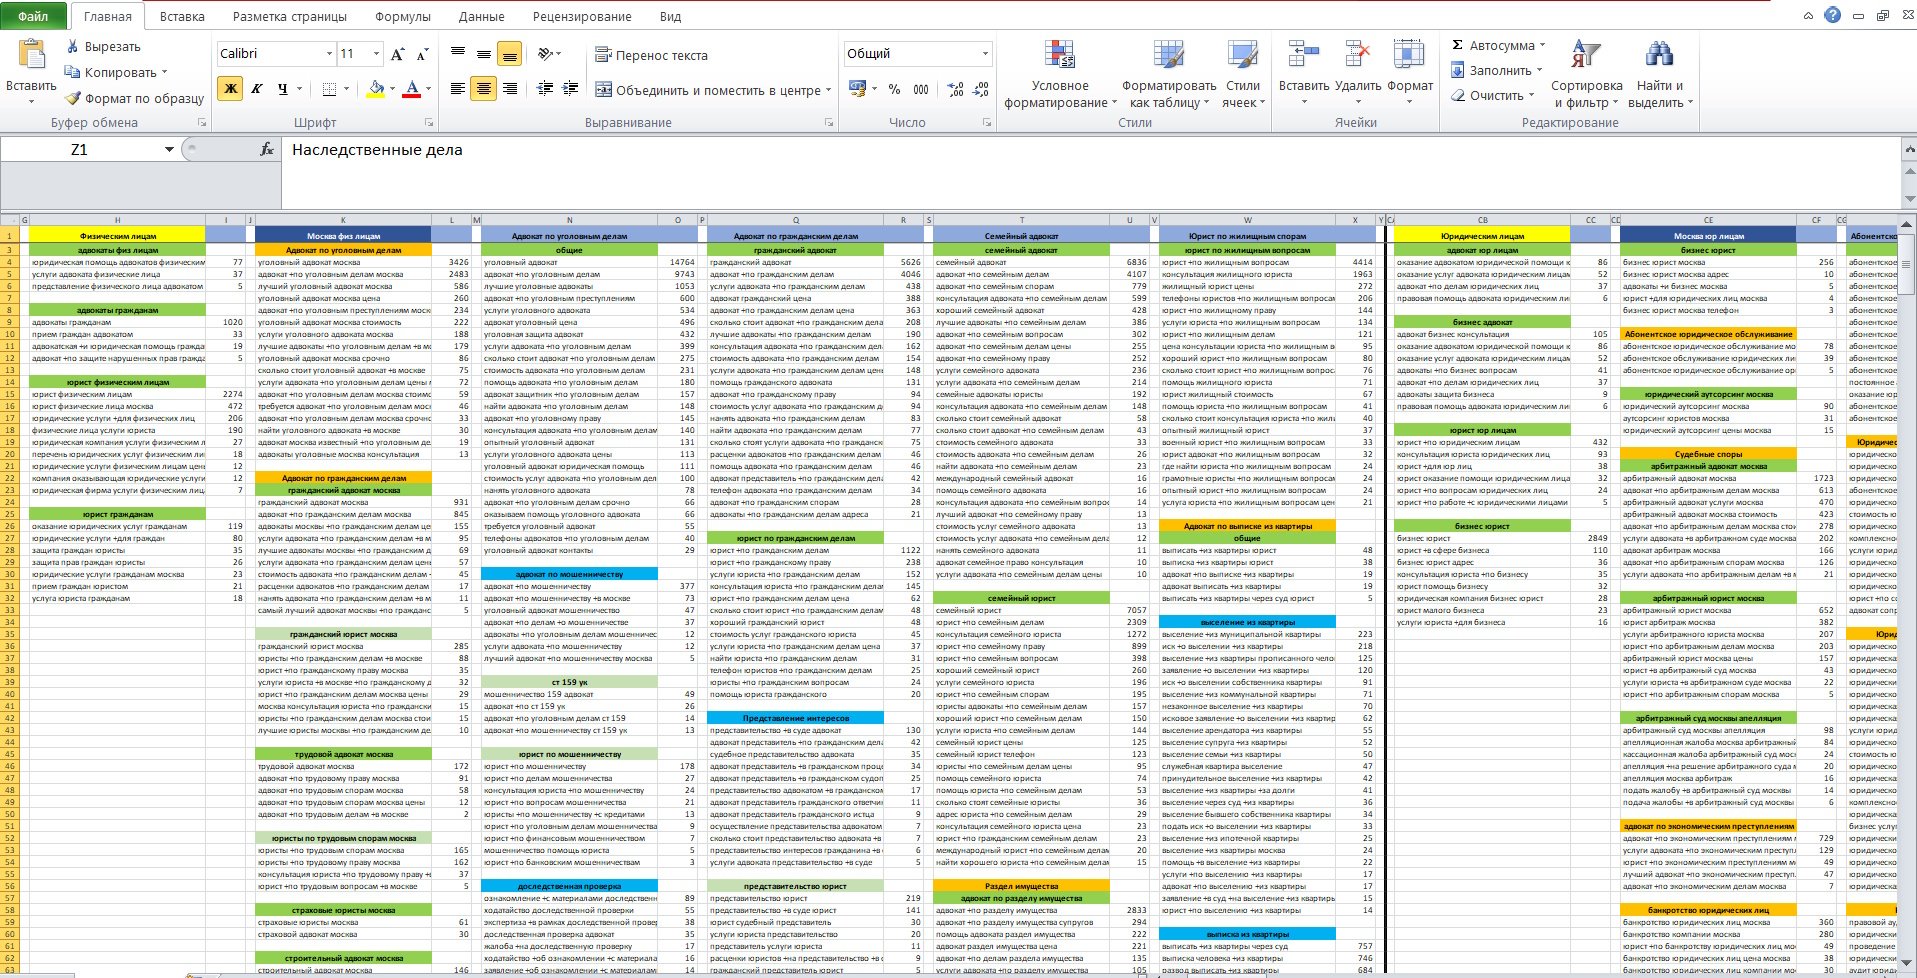Decrease font size with the smaller A icon
Screen dimensions: 1917x978
(422, 54)
